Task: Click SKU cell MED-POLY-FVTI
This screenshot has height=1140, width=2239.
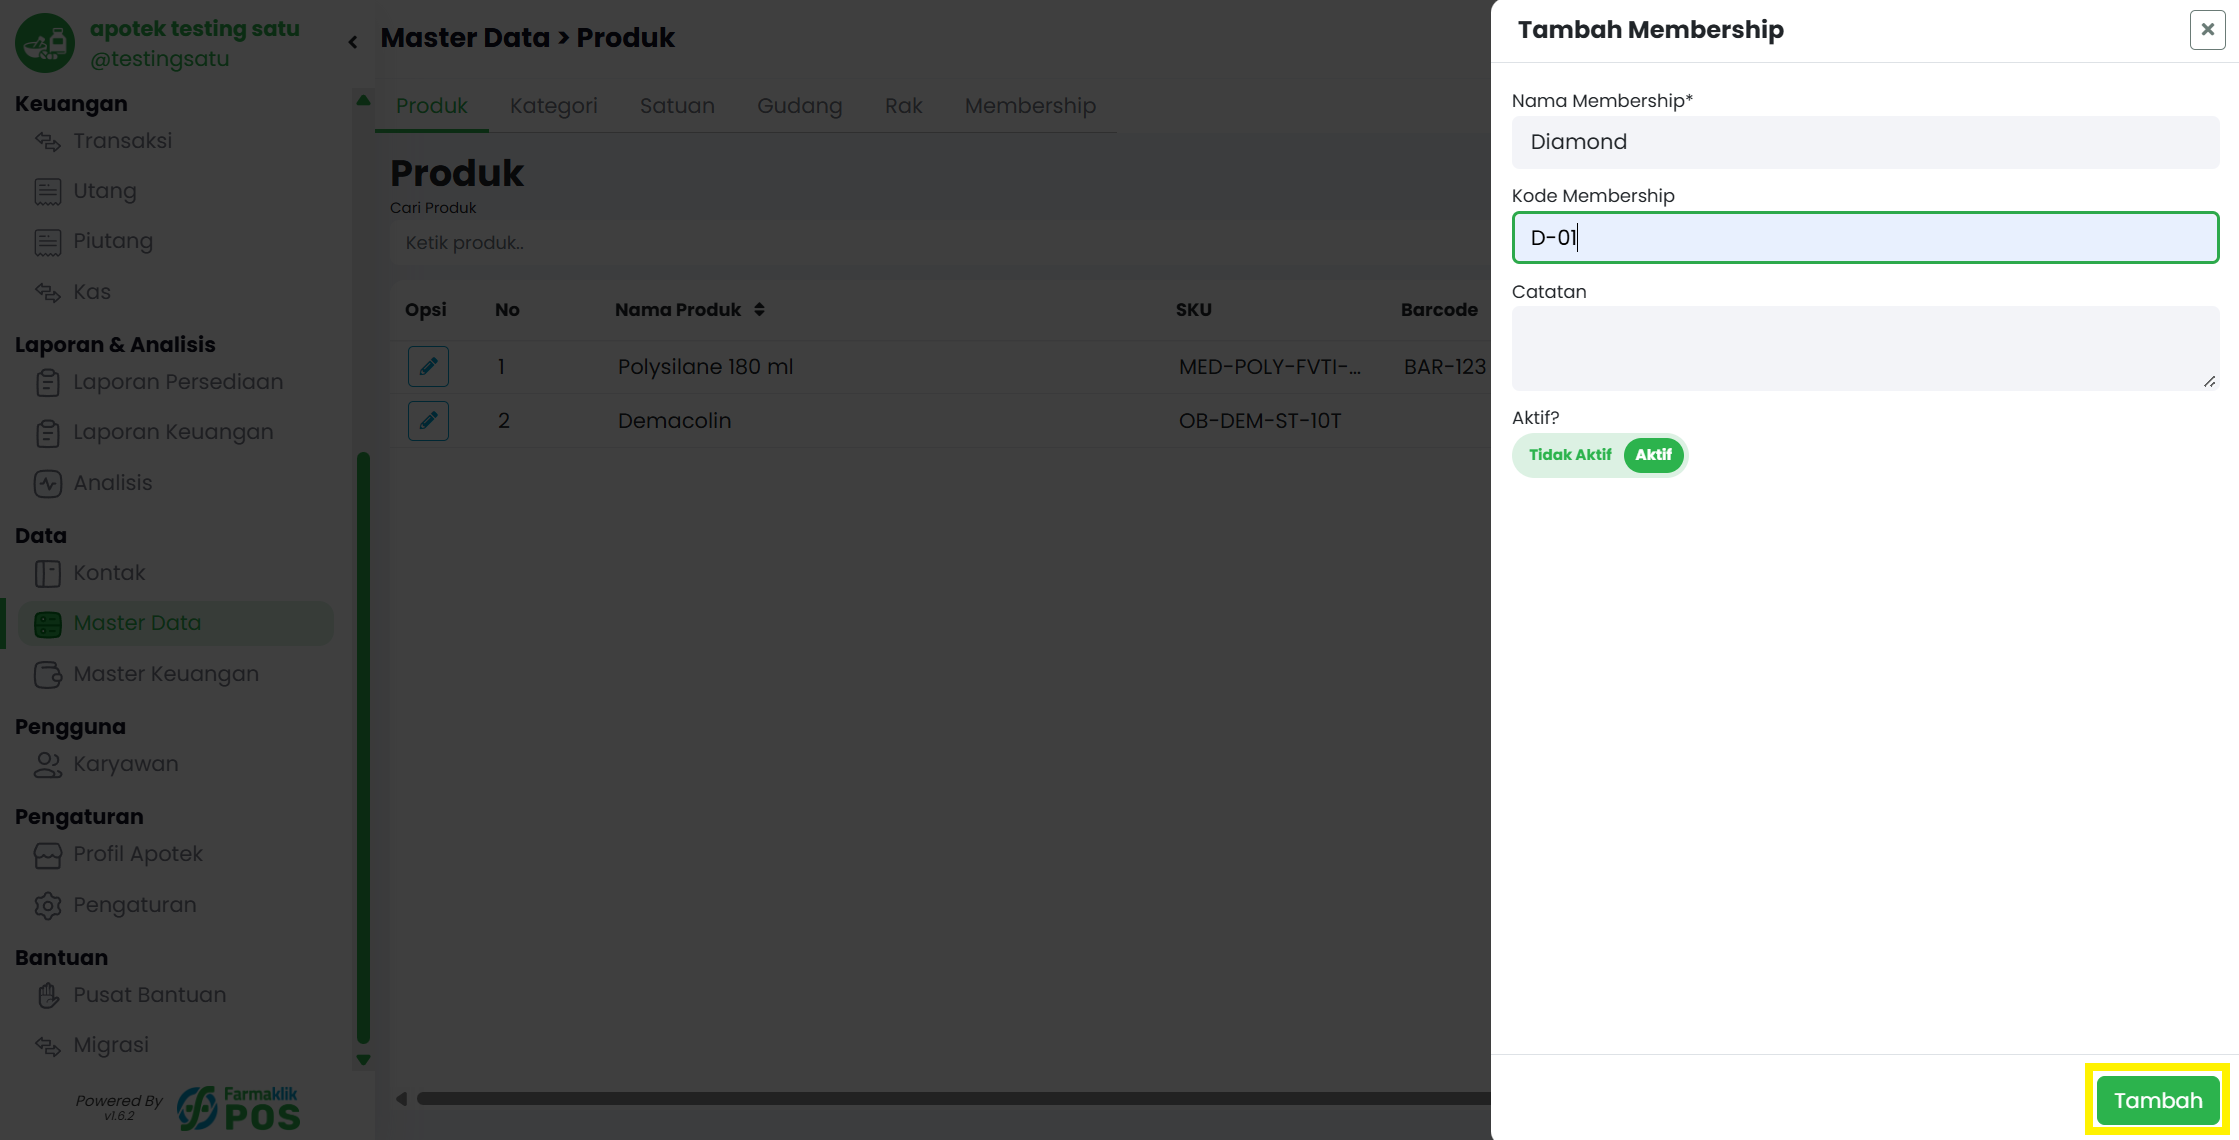Action: (1269, 367)
